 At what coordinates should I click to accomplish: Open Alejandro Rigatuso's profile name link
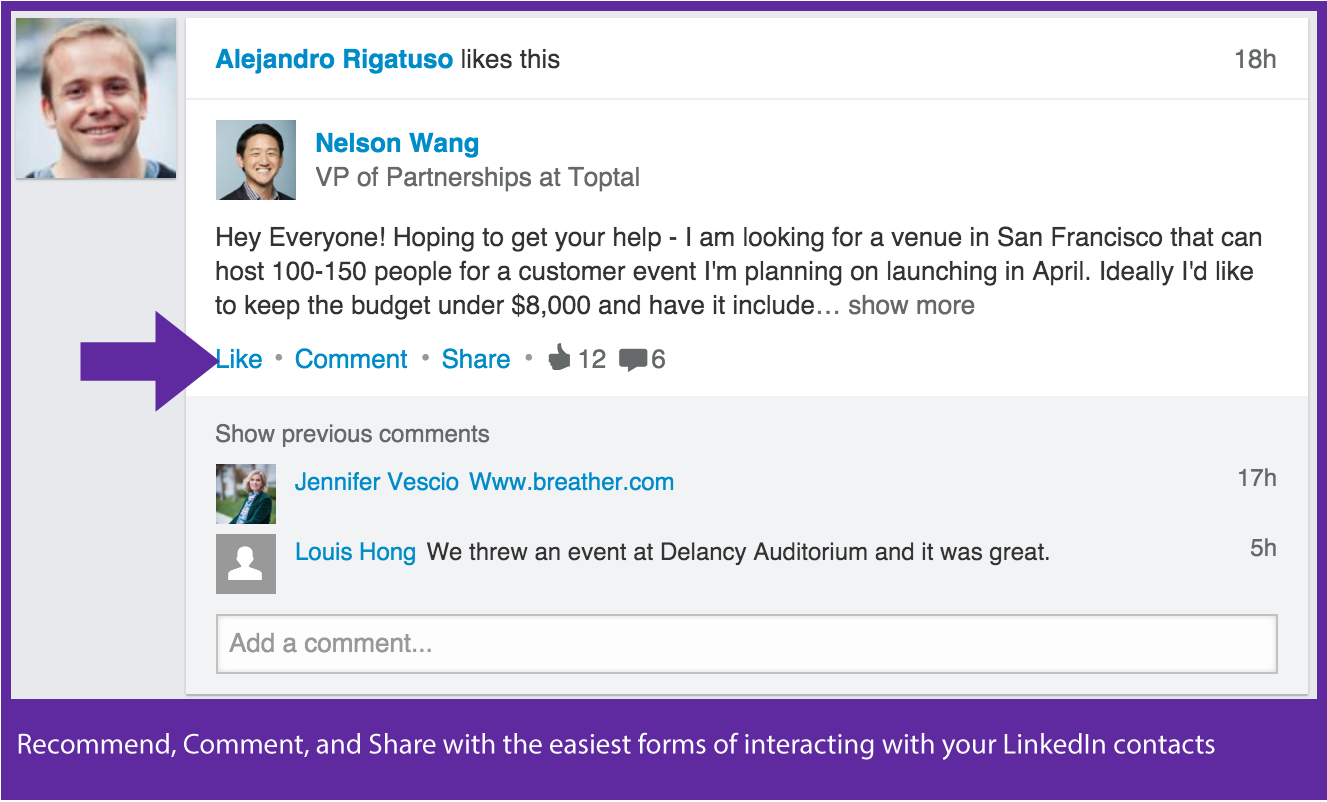click(334, 59)
